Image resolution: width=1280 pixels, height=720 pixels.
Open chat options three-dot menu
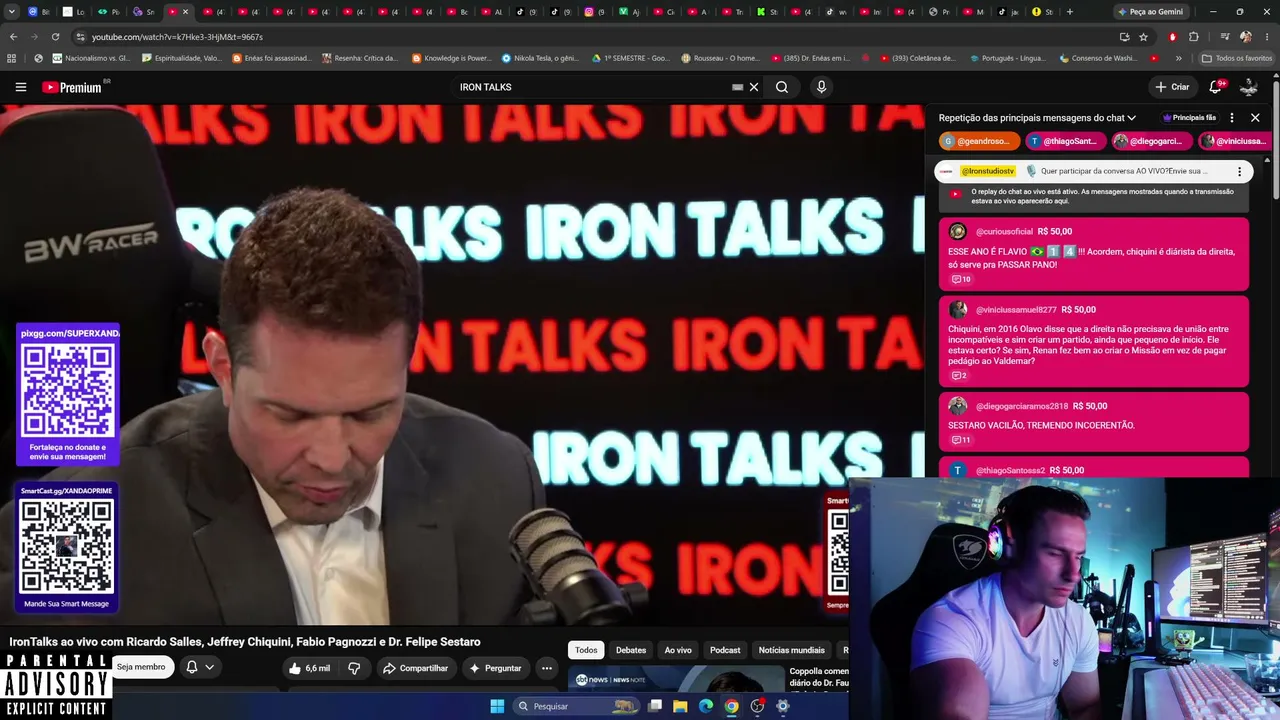[x=1232, y=118]
